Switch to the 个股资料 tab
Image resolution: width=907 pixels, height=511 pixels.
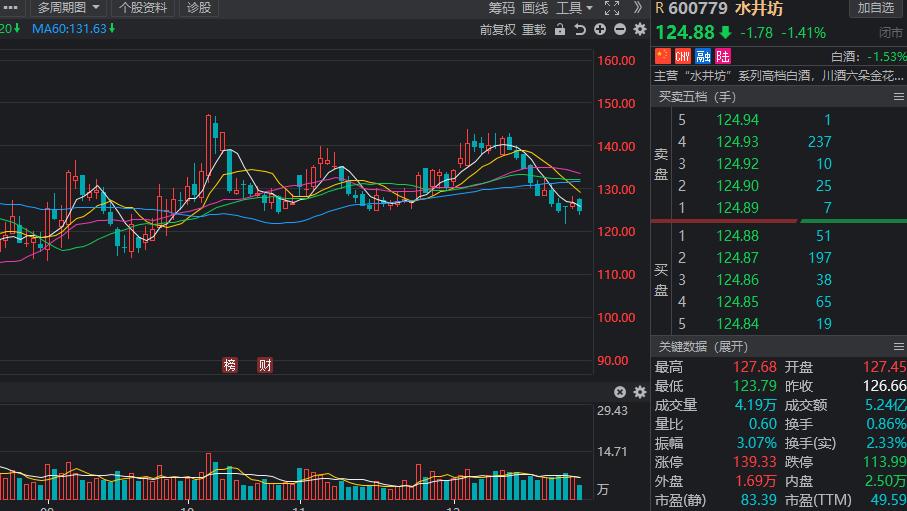142,8
